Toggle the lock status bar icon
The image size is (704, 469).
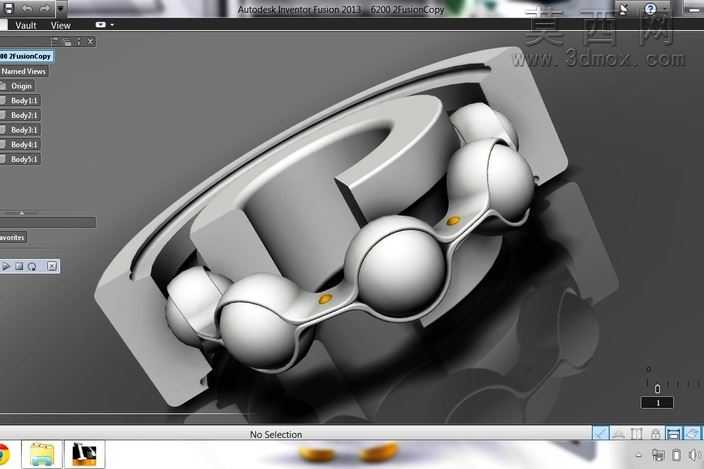(656, 434)
